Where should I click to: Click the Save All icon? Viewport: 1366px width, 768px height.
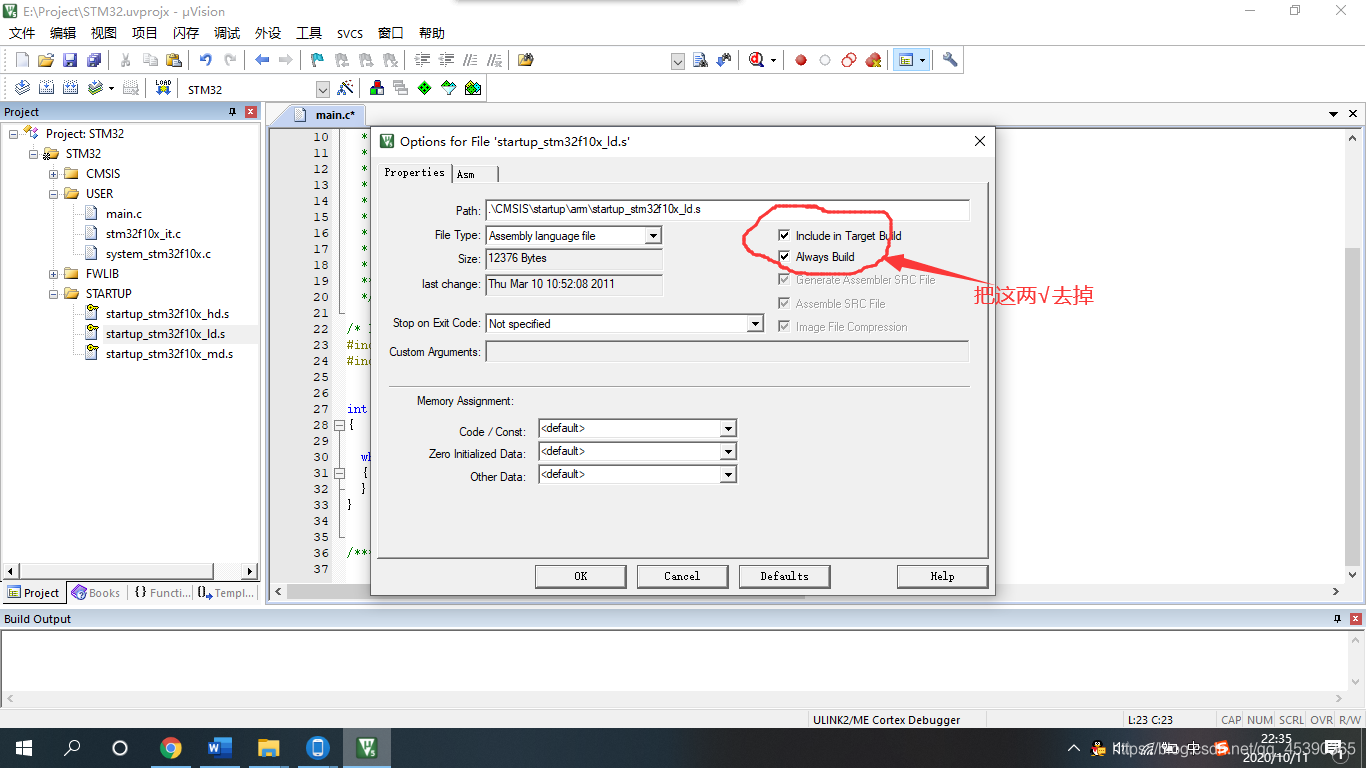click(x=93, y=60)
